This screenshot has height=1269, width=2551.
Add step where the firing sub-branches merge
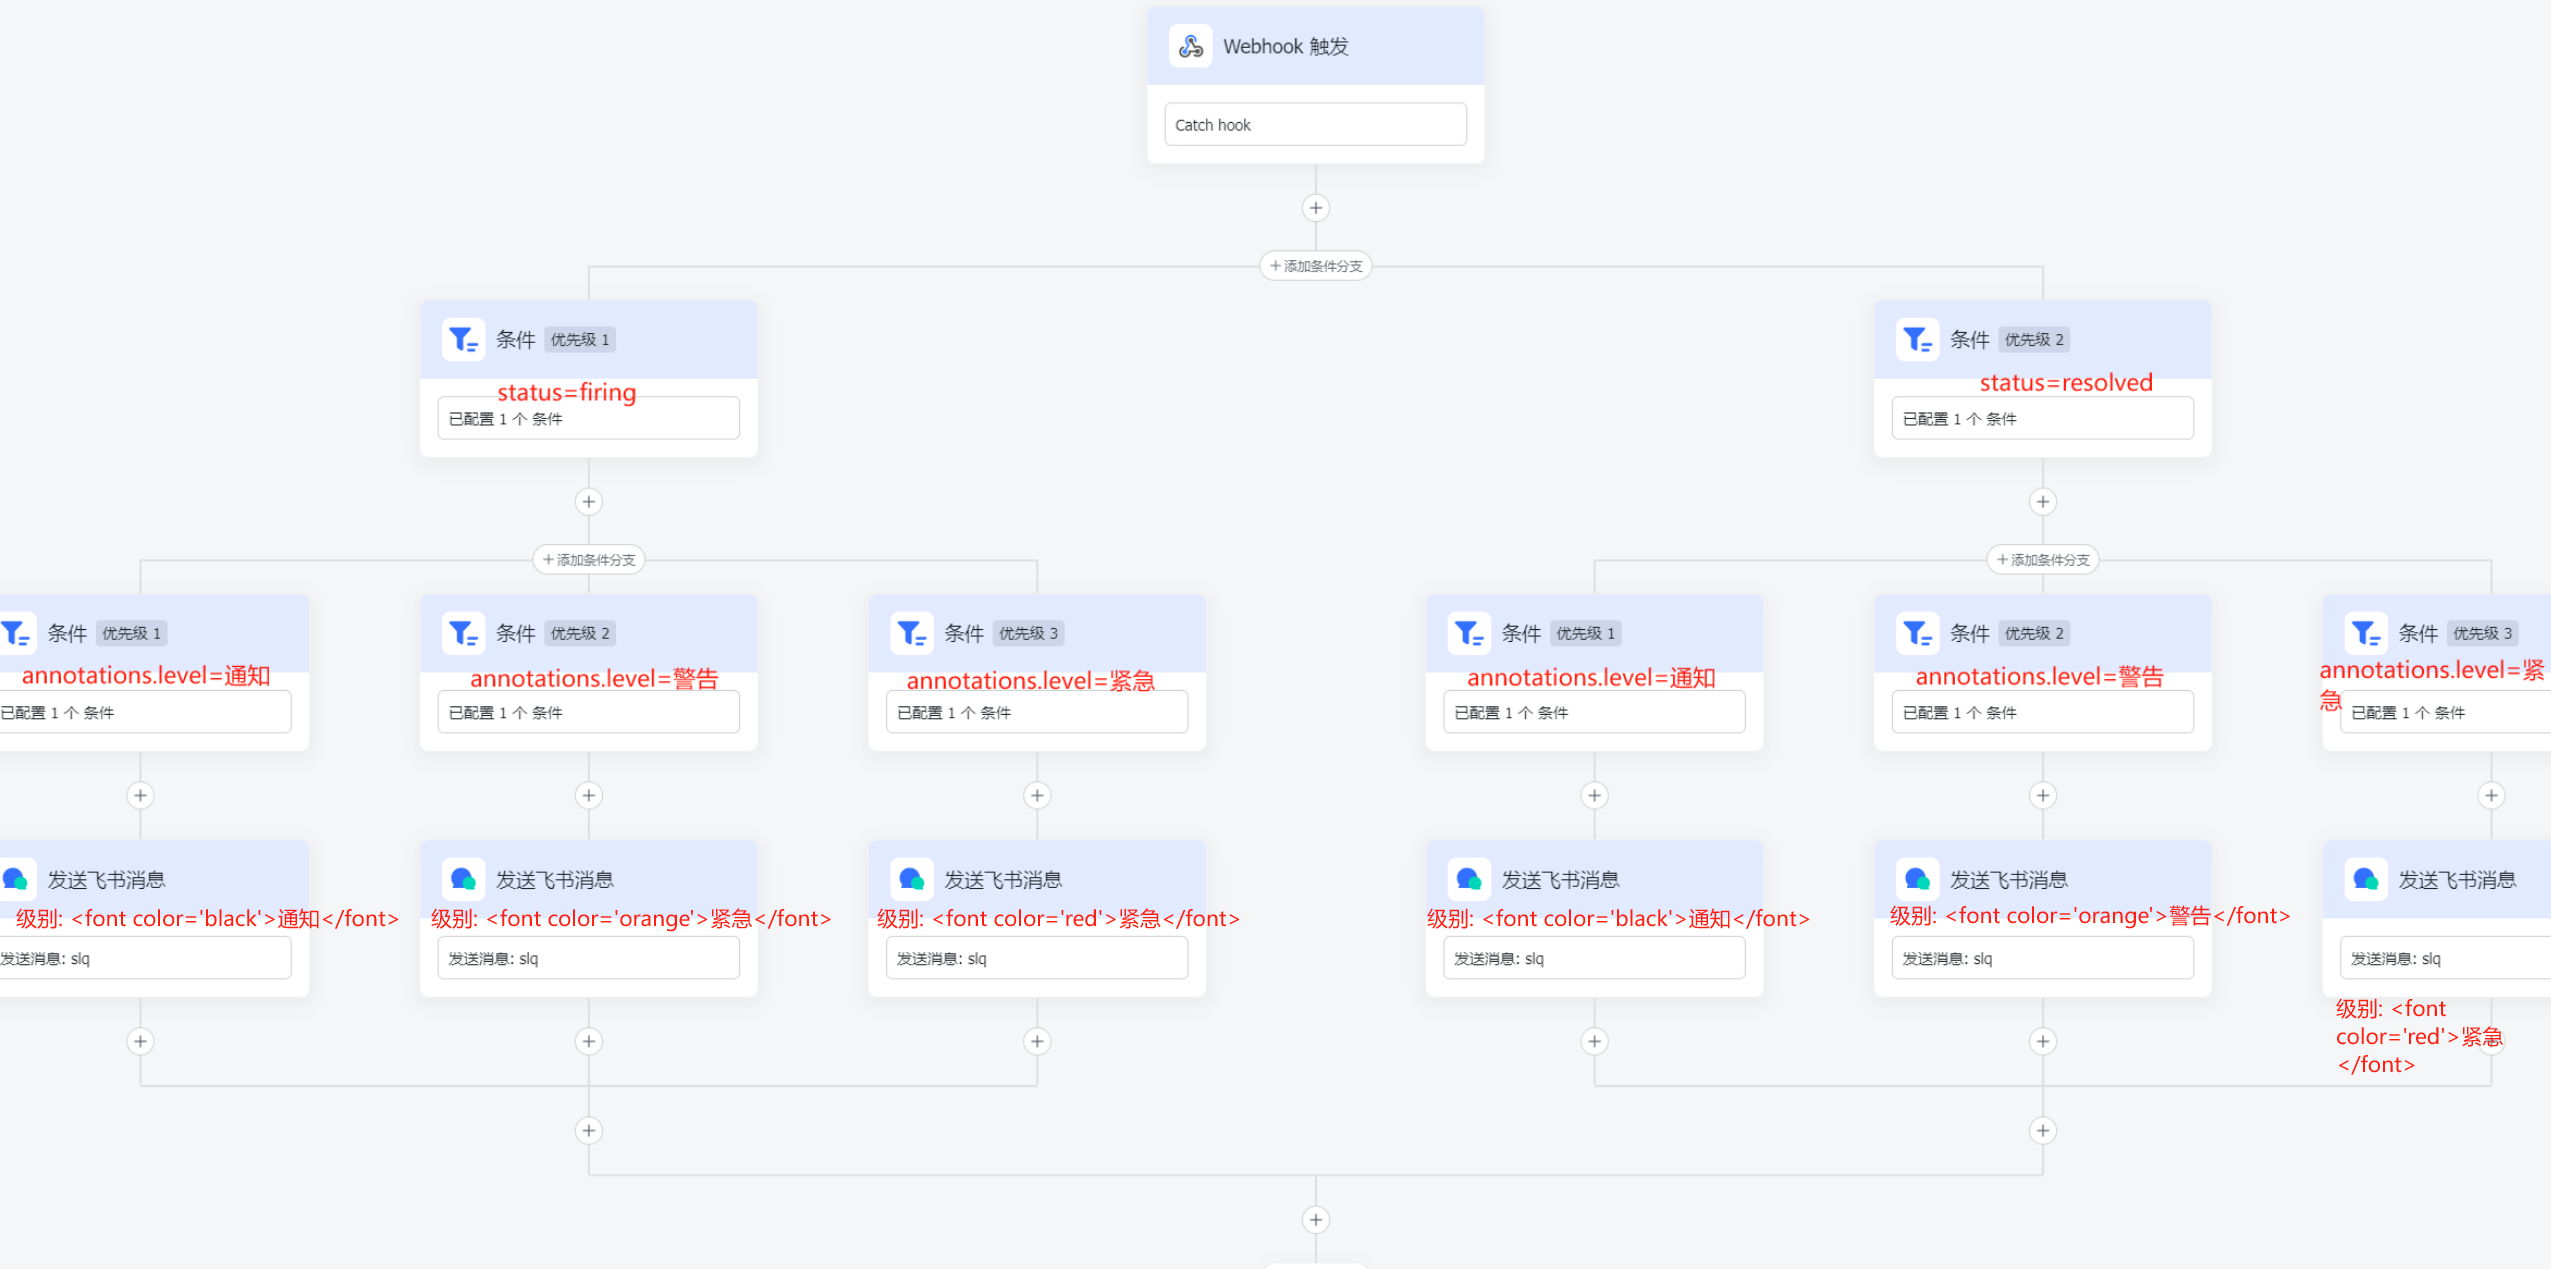pyautogui.click(x=589, y=1131)
